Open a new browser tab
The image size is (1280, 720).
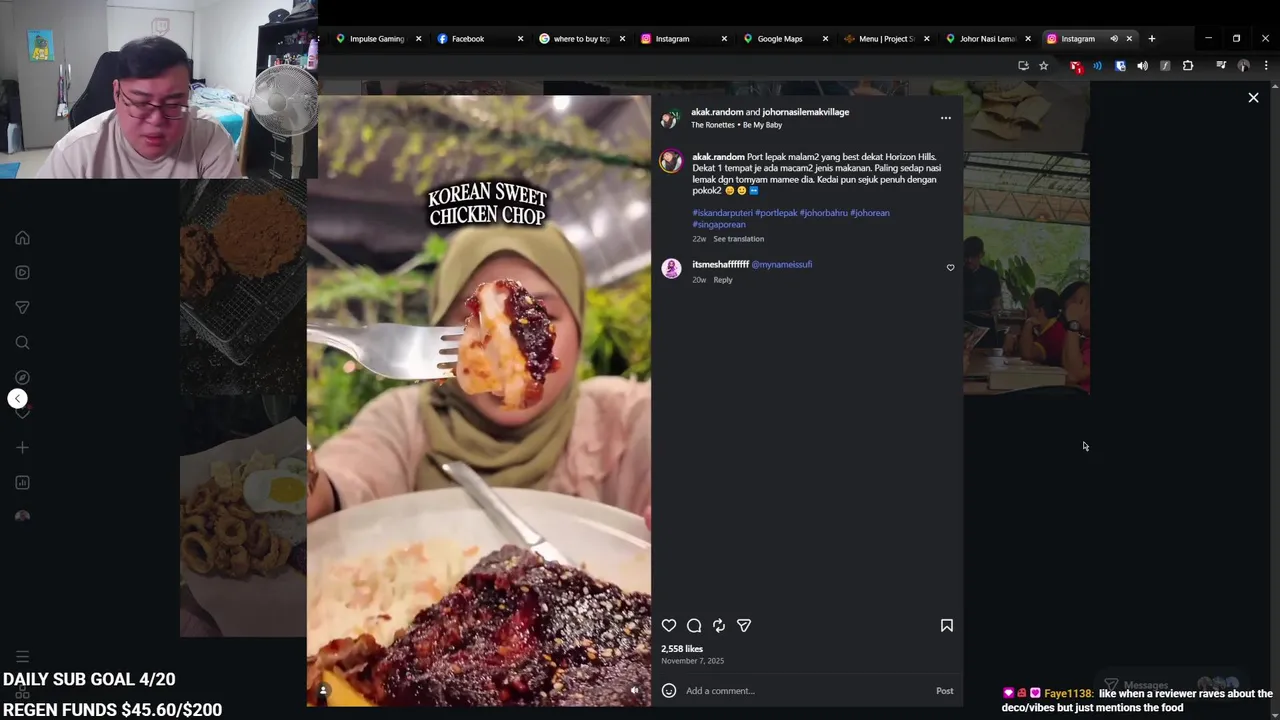[1152, 39]
